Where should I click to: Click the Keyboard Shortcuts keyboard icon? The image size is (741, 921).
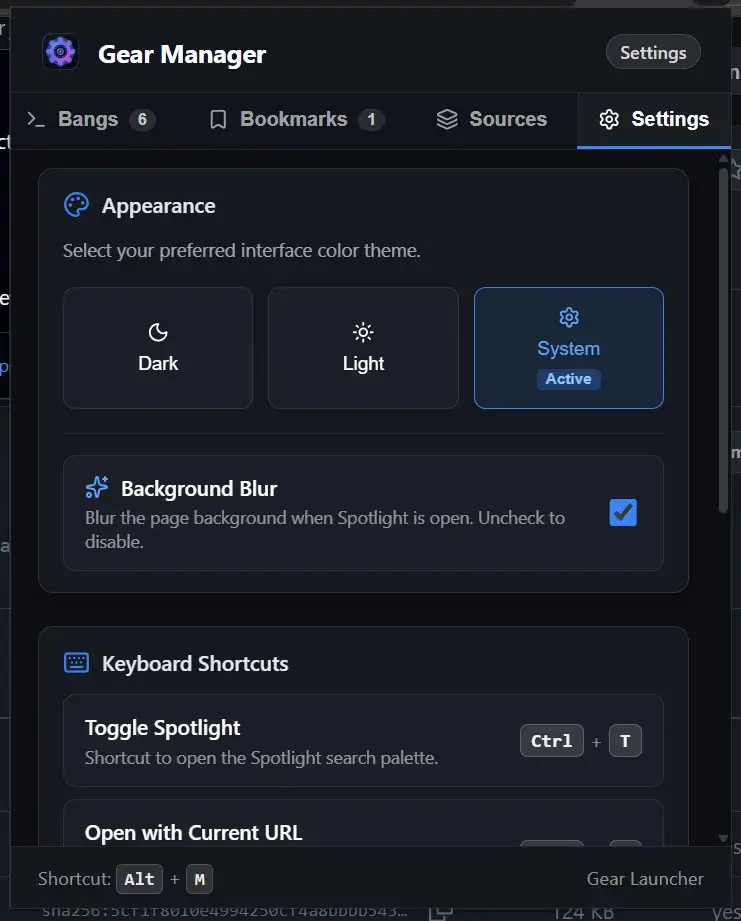(76, 663)
